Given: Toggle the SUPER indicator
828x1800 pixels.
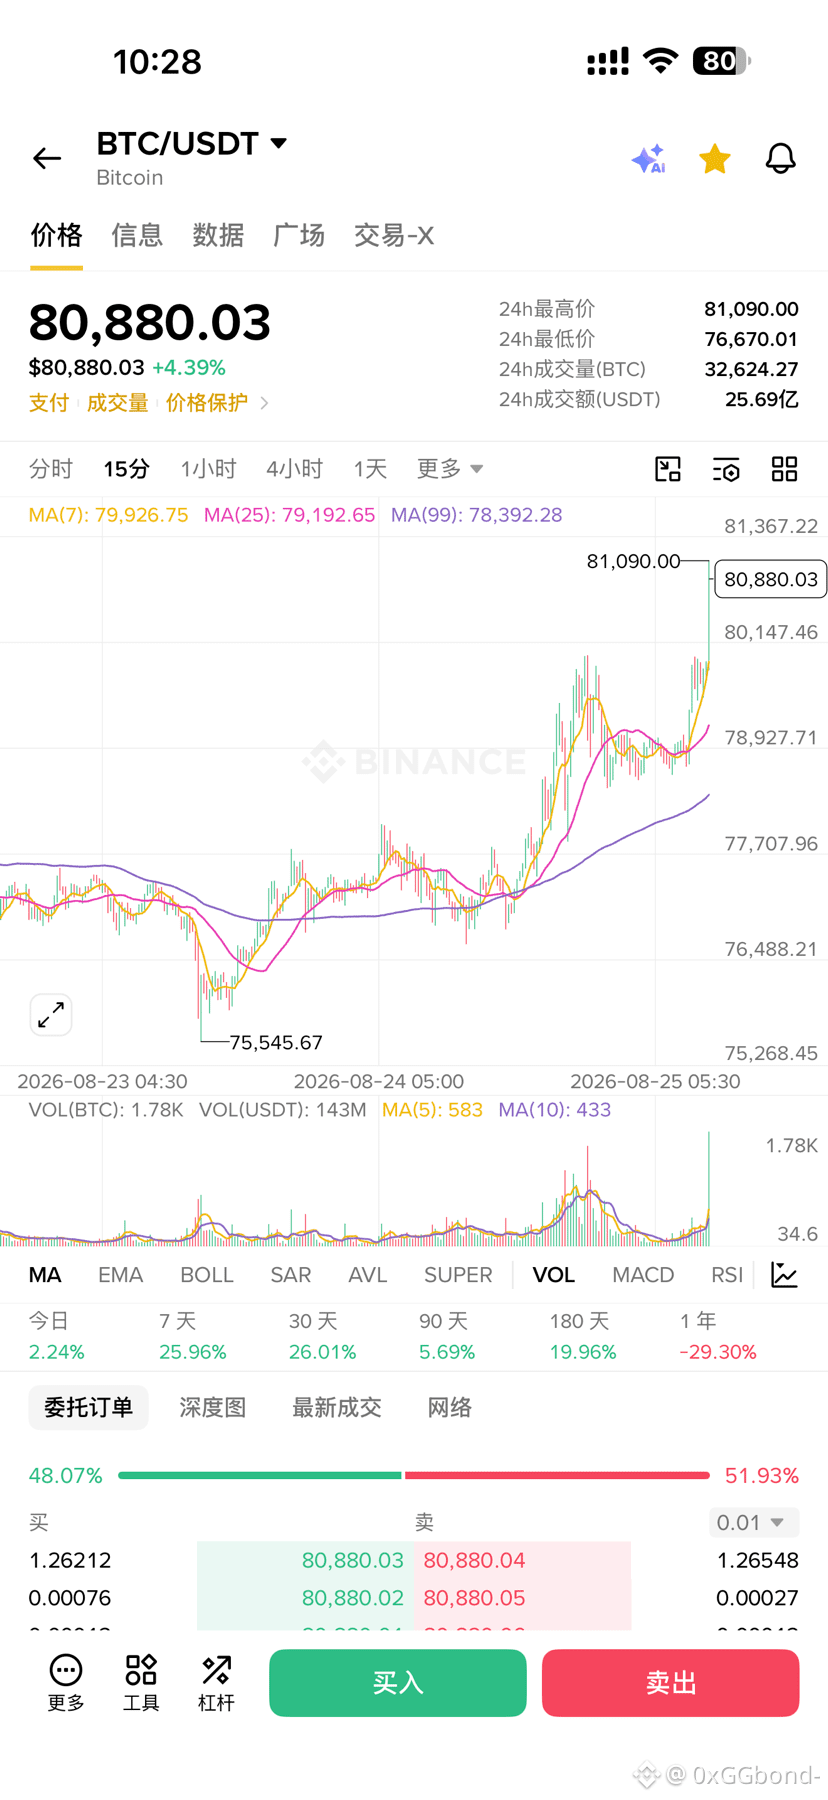Looking at the screenshot, I should (x=458, y=1275).
